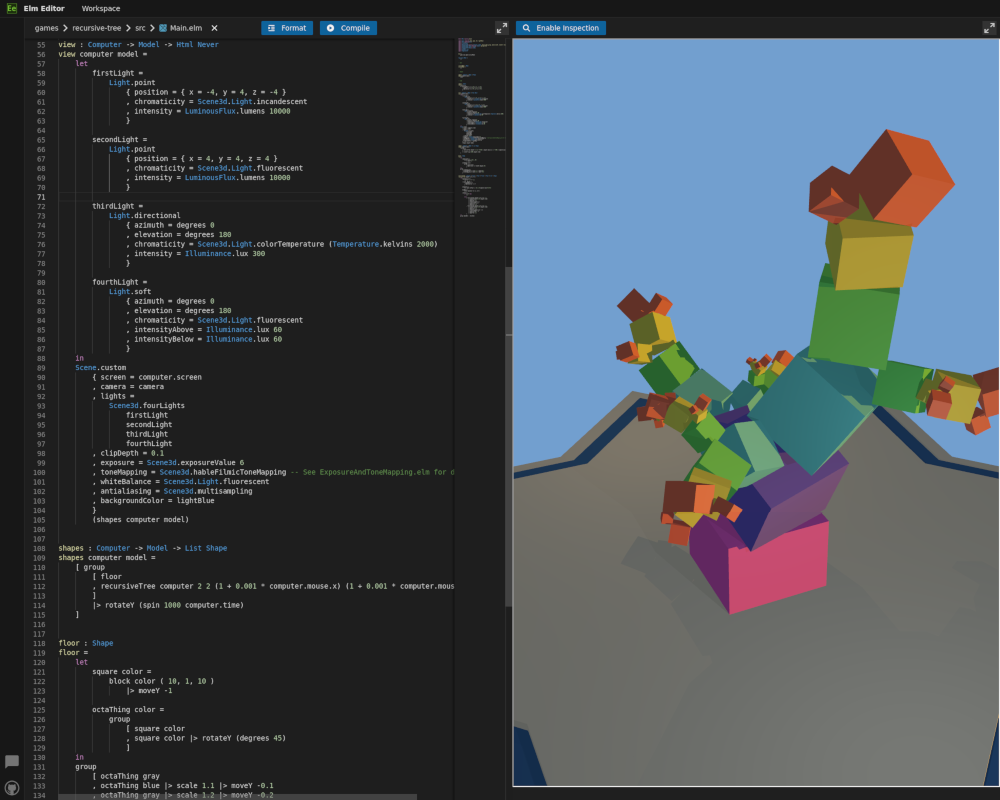This screenshot has height=800, width=1000.
Task: Open the GitHub link icon
Action: (12, 787)
